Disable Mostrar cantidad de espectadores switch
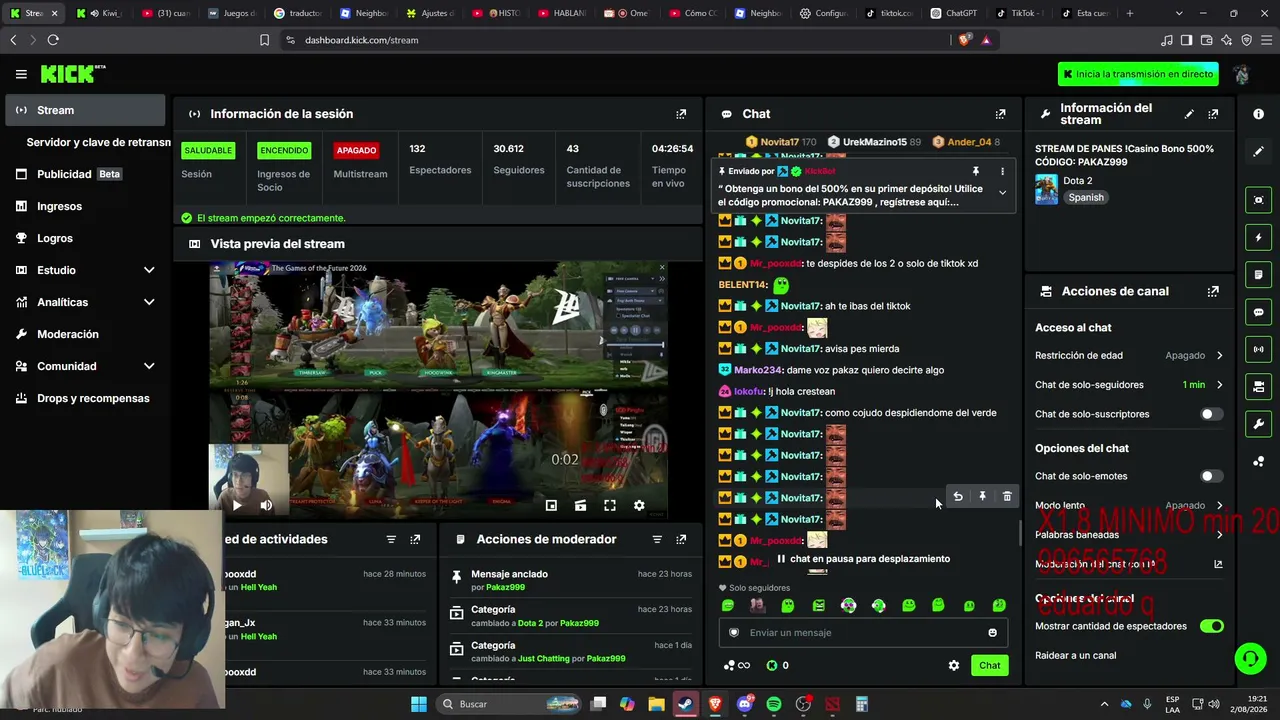1280x720 pixels. (x=1211, y=626)
